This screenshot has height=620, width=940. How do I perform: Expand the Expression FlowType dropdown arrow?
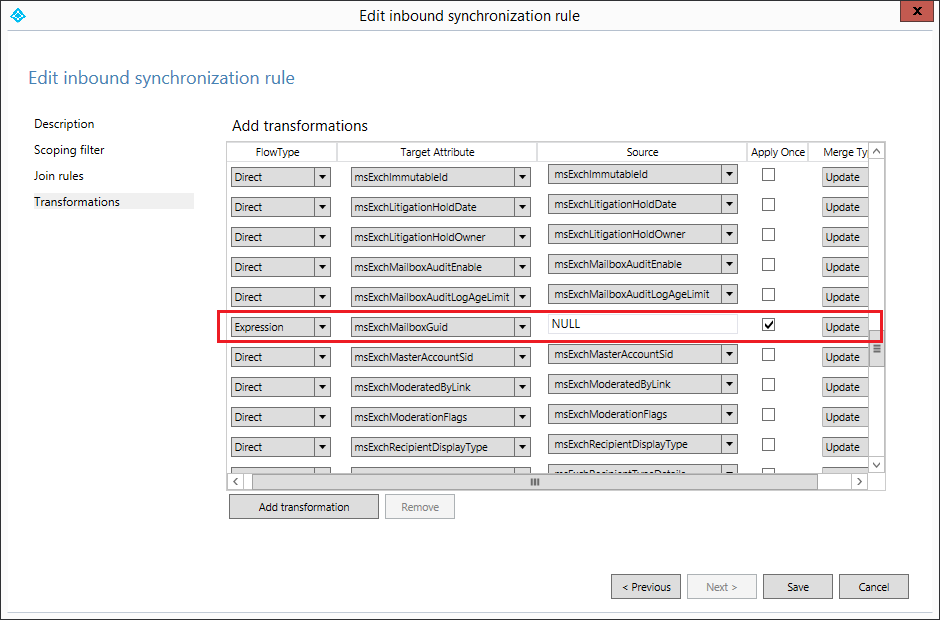click(323, 327)
